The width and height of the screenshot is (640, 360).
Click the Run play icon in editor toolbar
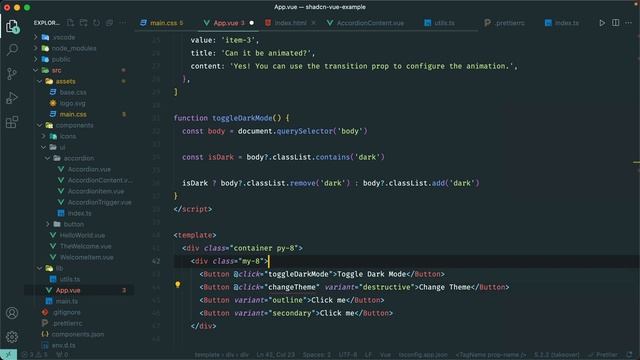coord(602,23)
